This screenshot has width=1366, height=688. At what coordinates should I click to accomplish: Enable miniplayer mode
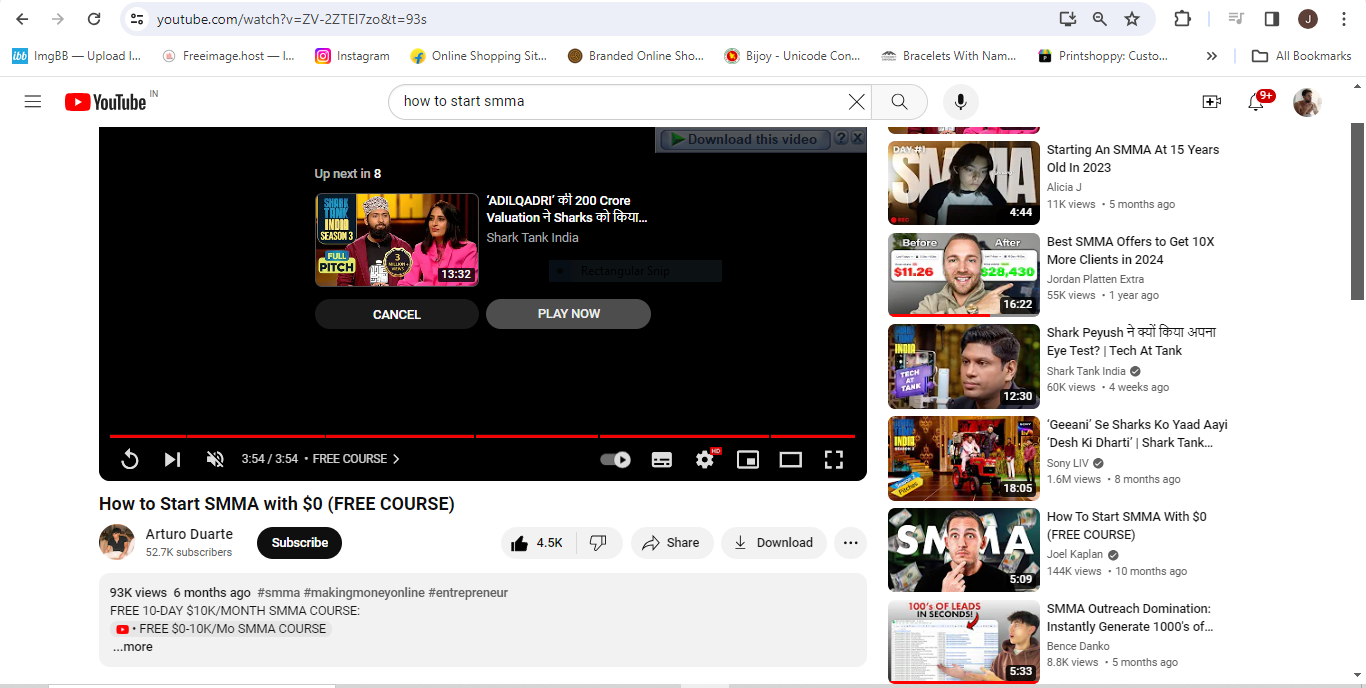(x=748, y=459)
